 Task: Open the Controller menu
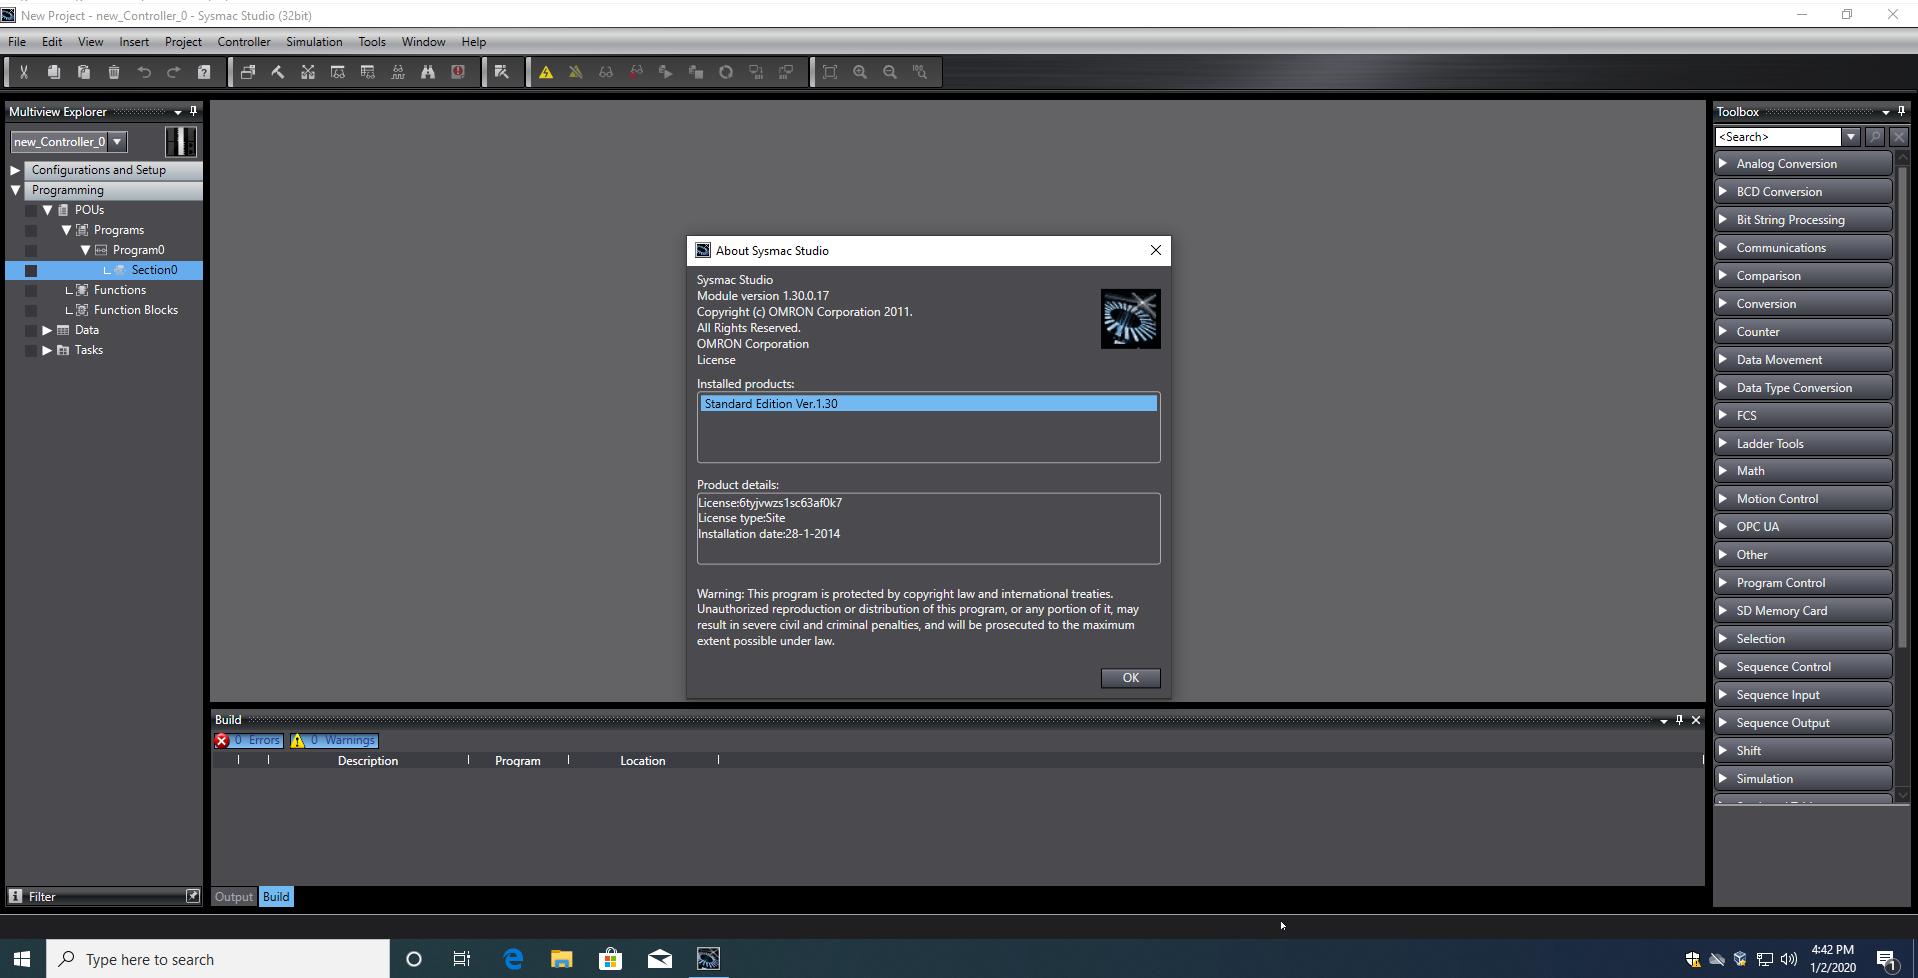244,42
